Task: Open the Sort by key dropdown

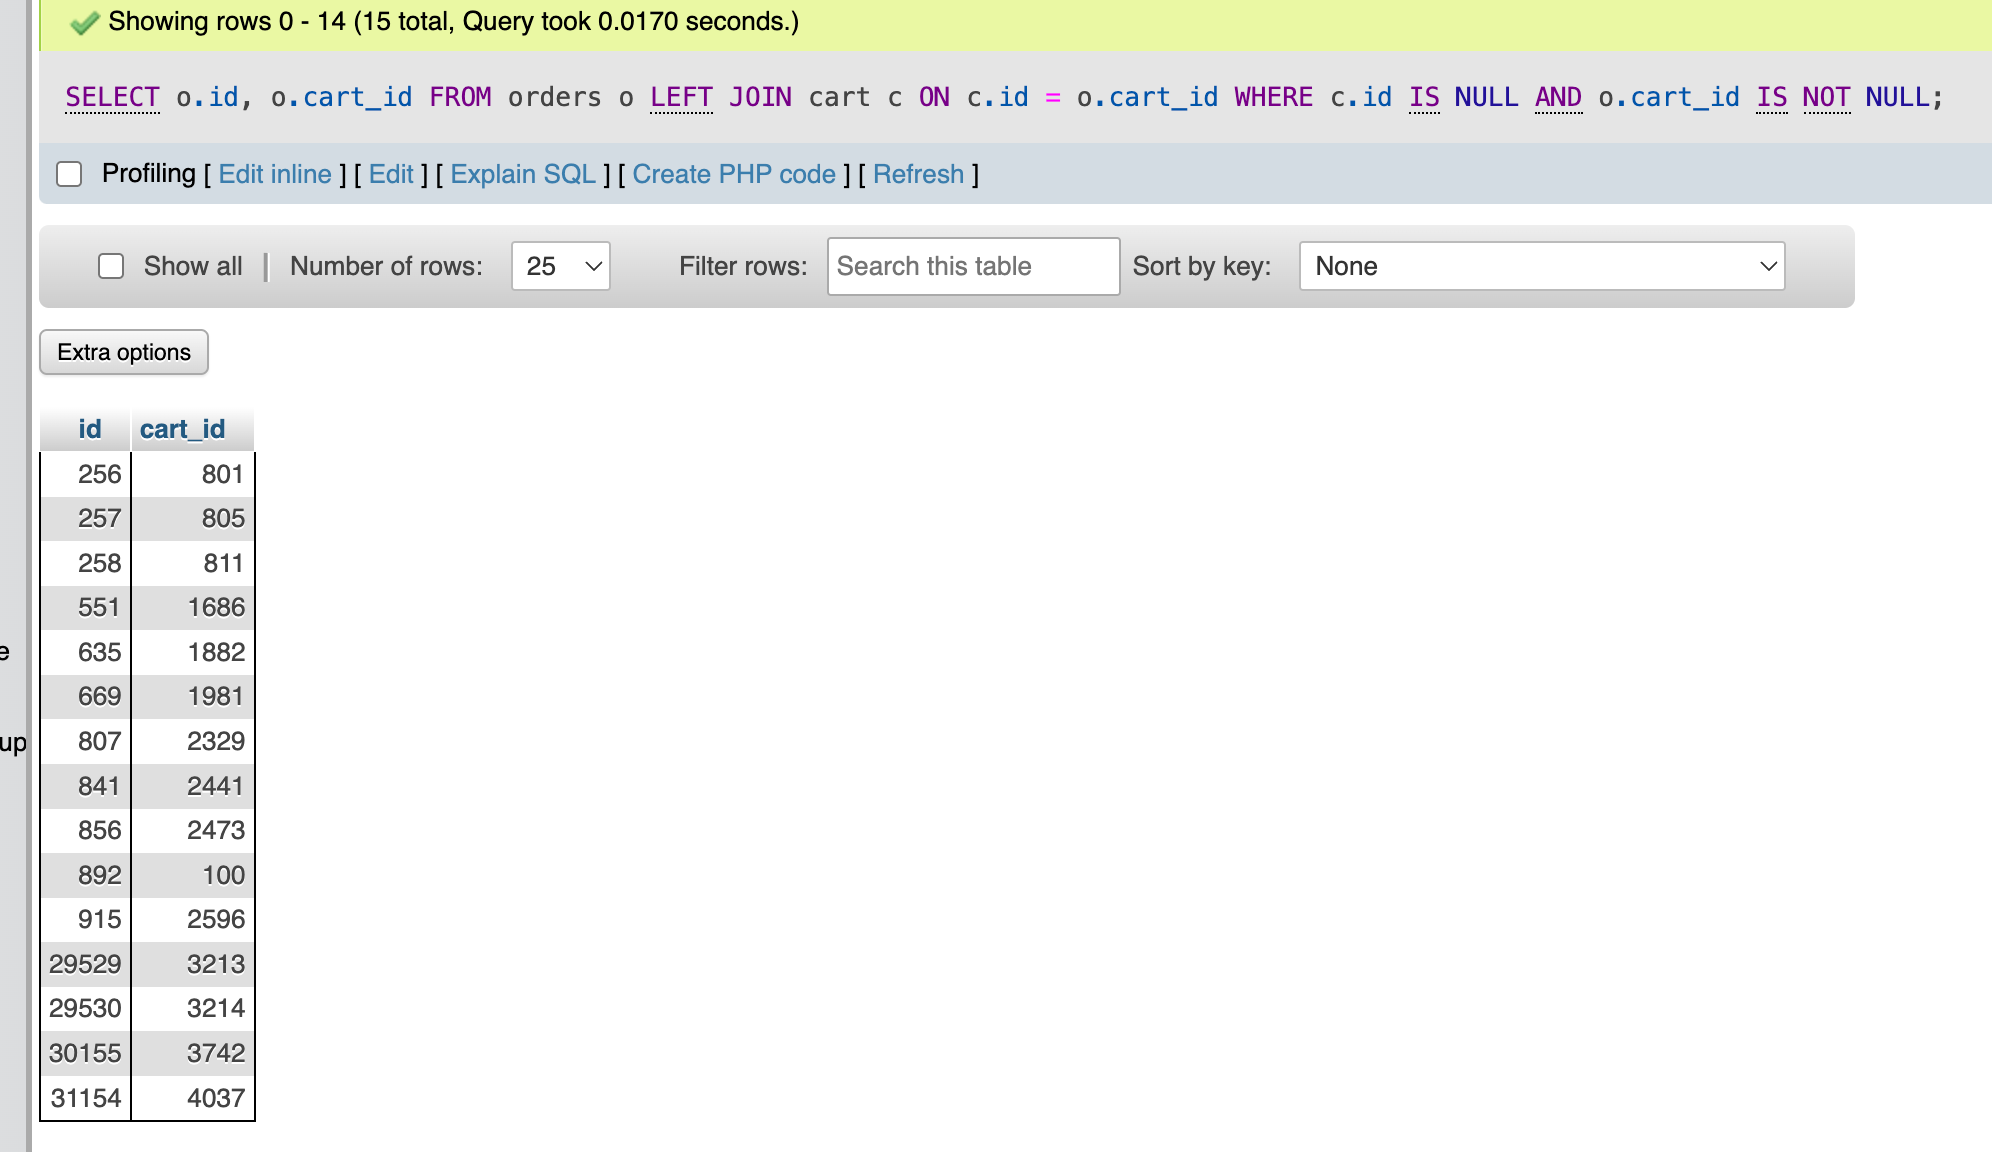Action: click(1542, 266)
